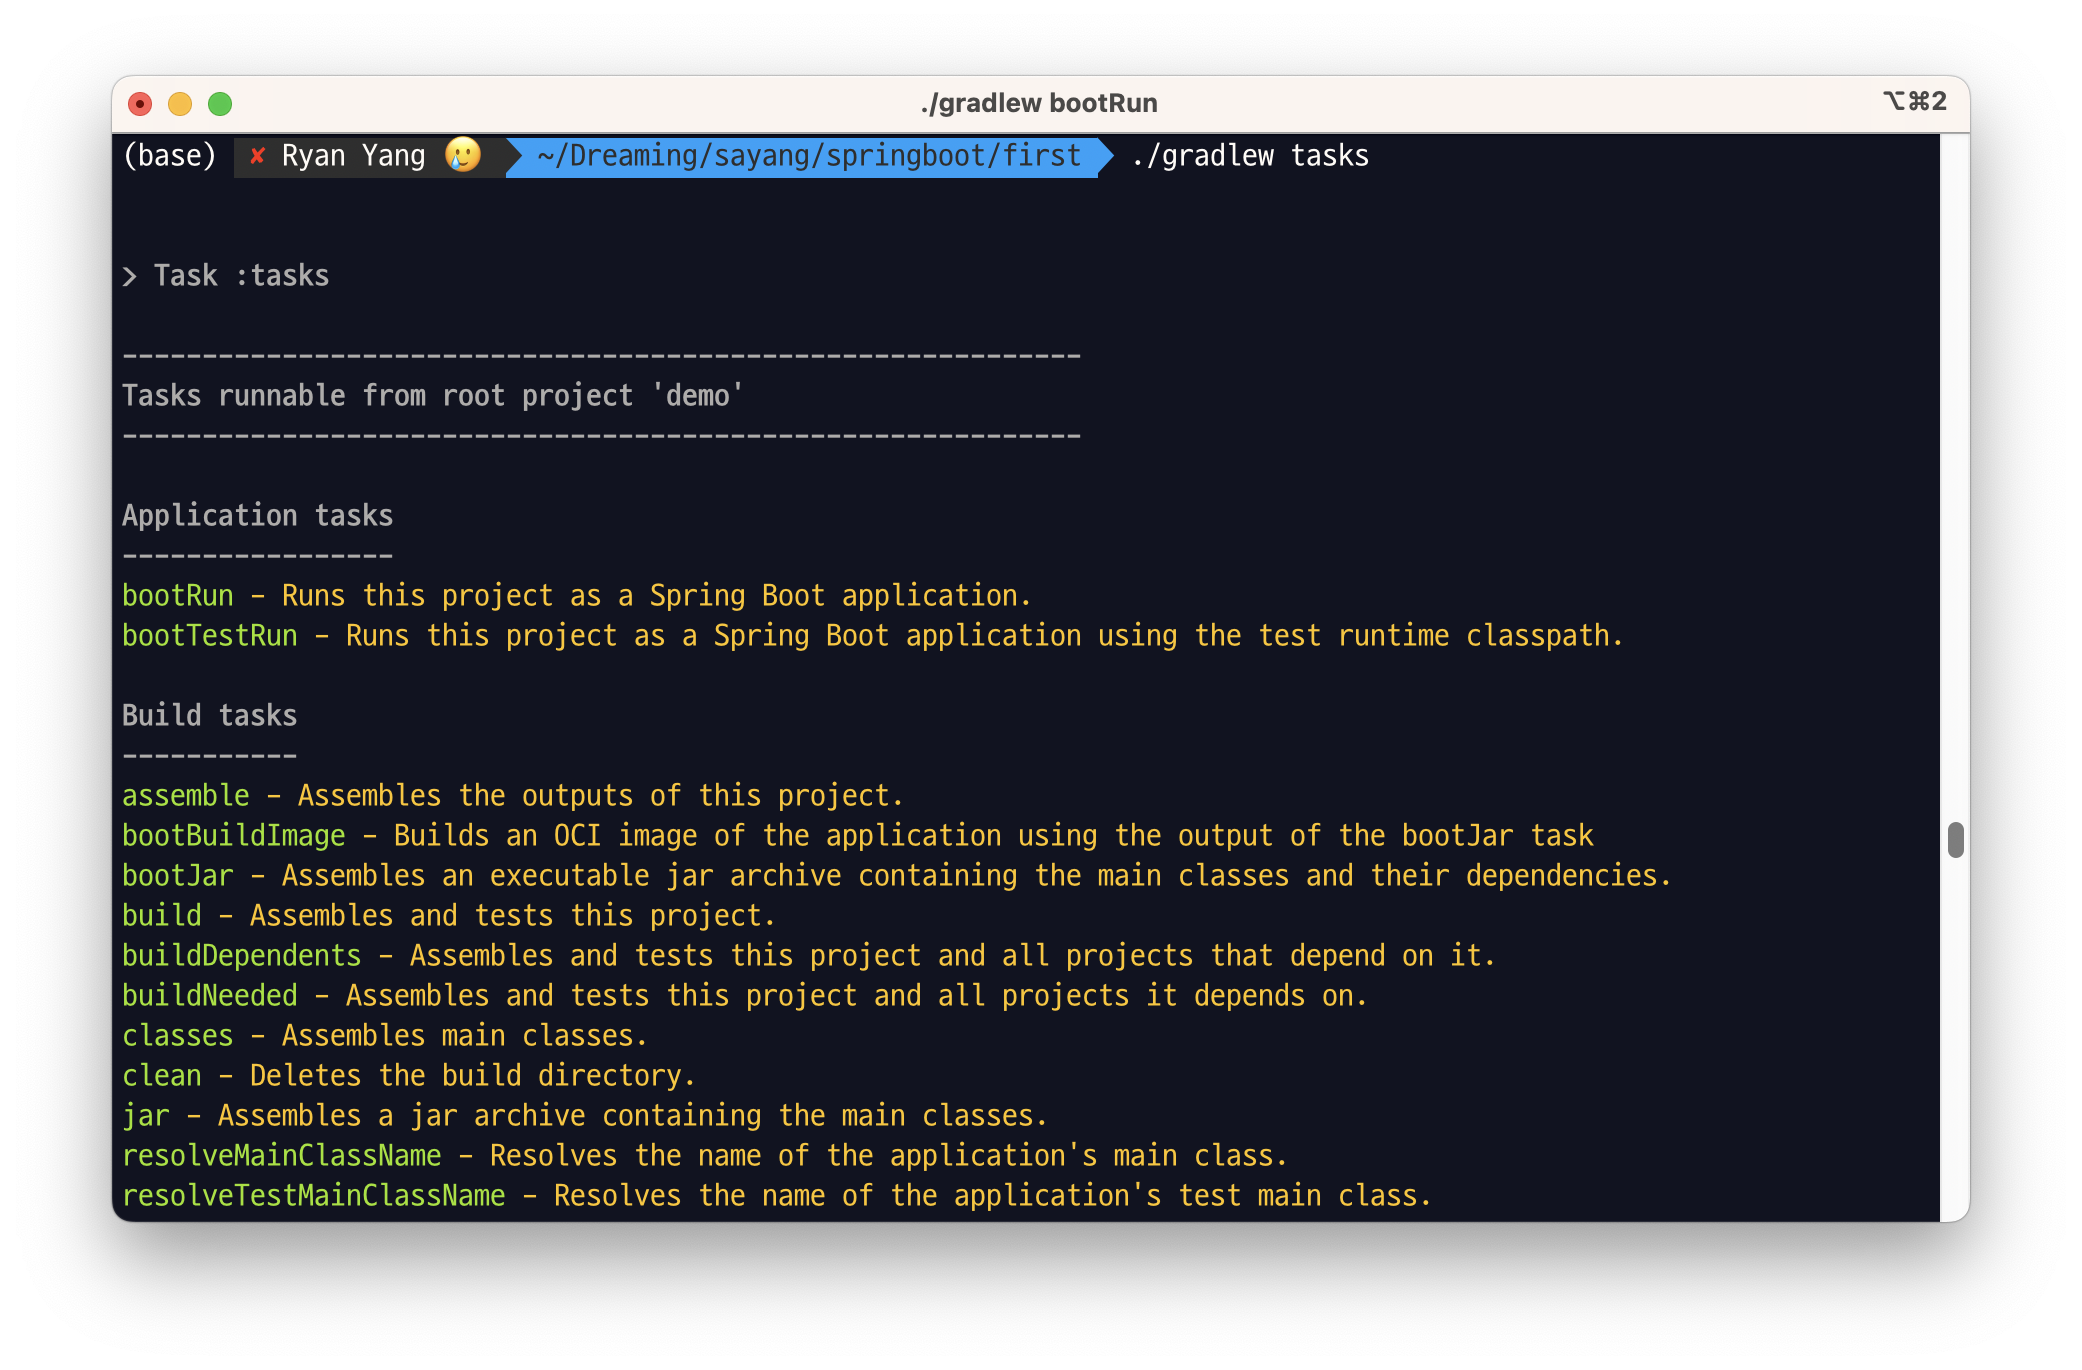The width and height of the screenshot is (2082, 1370).
Task: Click the (base) conda environment label
Action: tap(169, 156)
